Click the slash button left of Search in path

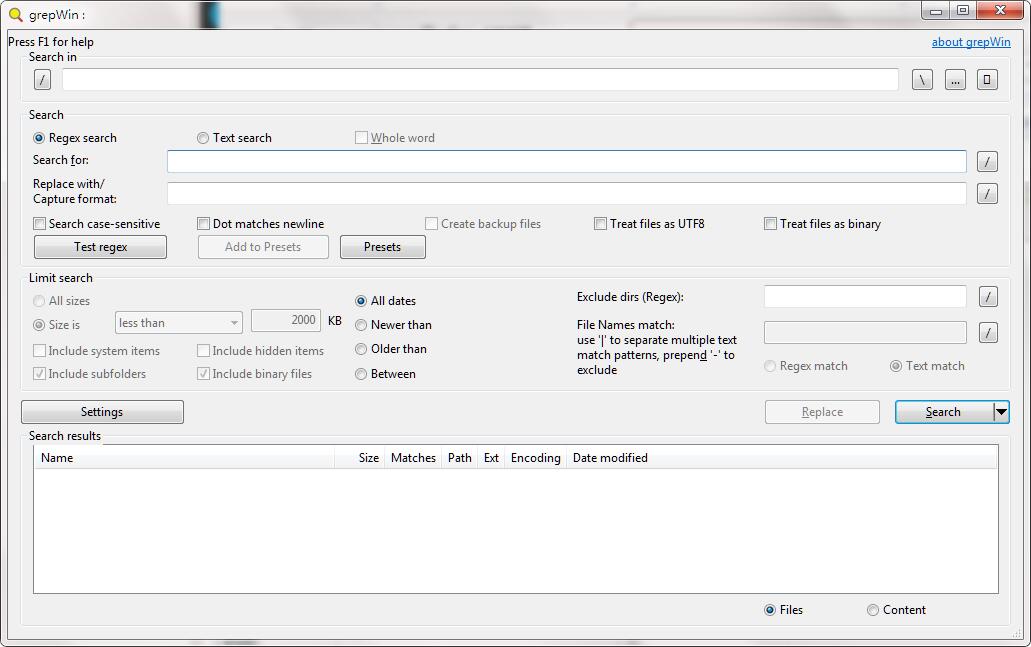(x=42, y=80)
